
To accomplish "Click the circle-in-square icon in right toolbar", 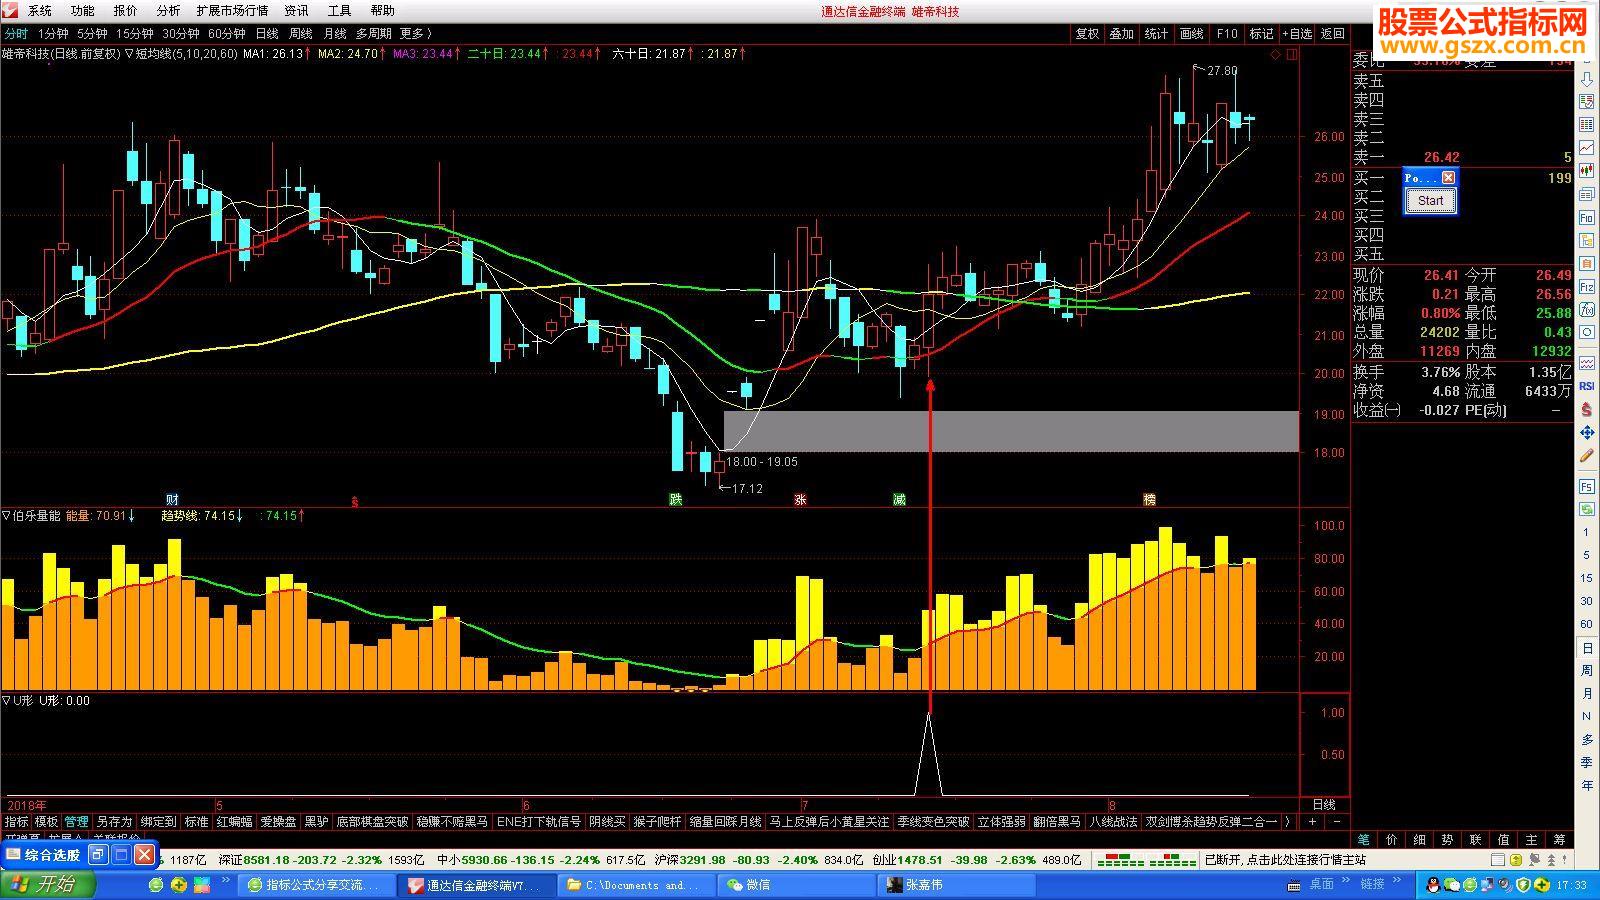I will pyautogui.click(x=1587, y=332).
